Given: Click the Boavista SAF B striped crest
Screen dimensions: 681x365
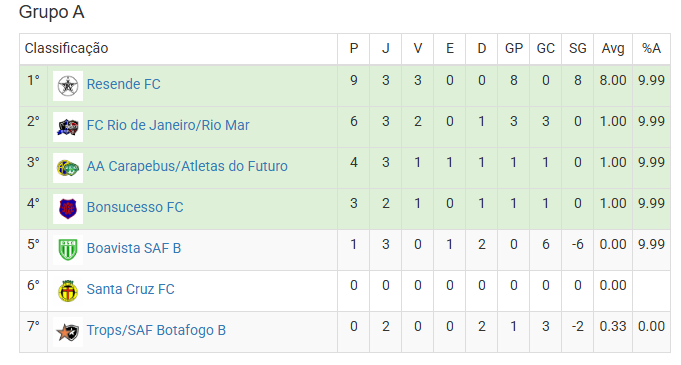Looking at the screenshot, I should 68,250.
